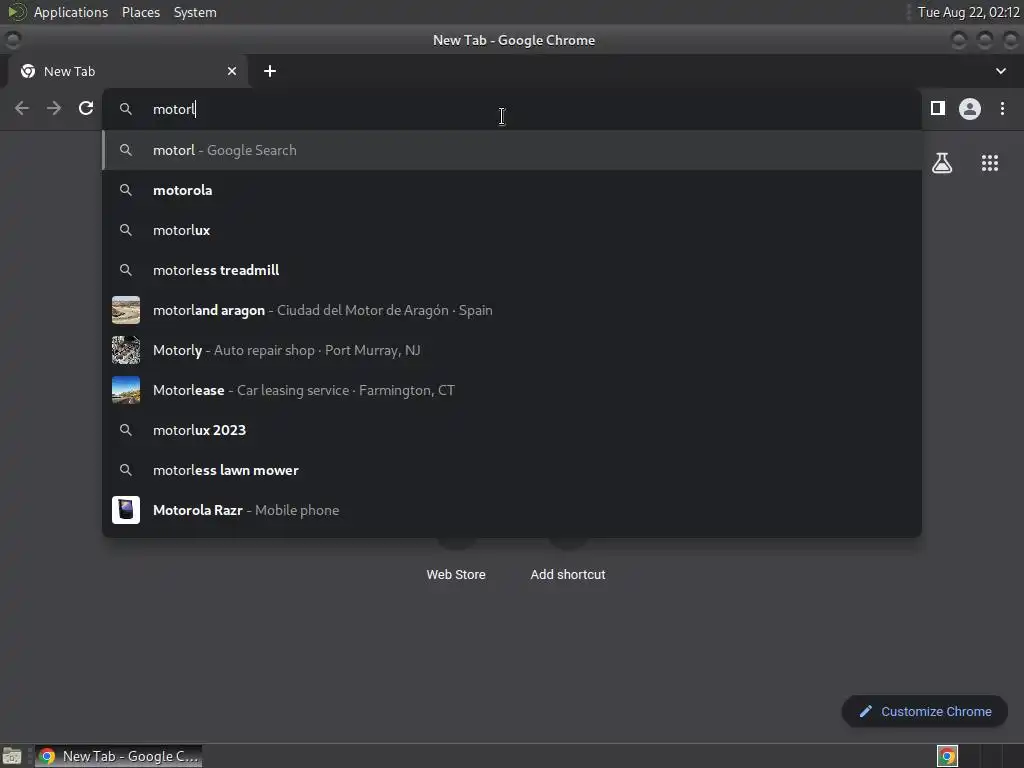Click the Add shortcut label
1024x768 pixels.
pos(568,575)
